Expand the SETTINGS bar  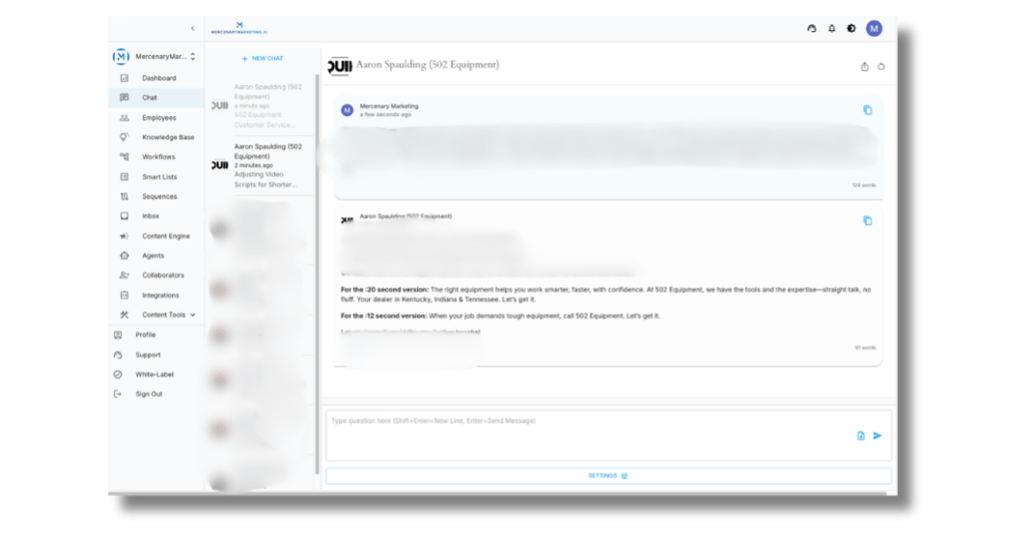(608, 476)
